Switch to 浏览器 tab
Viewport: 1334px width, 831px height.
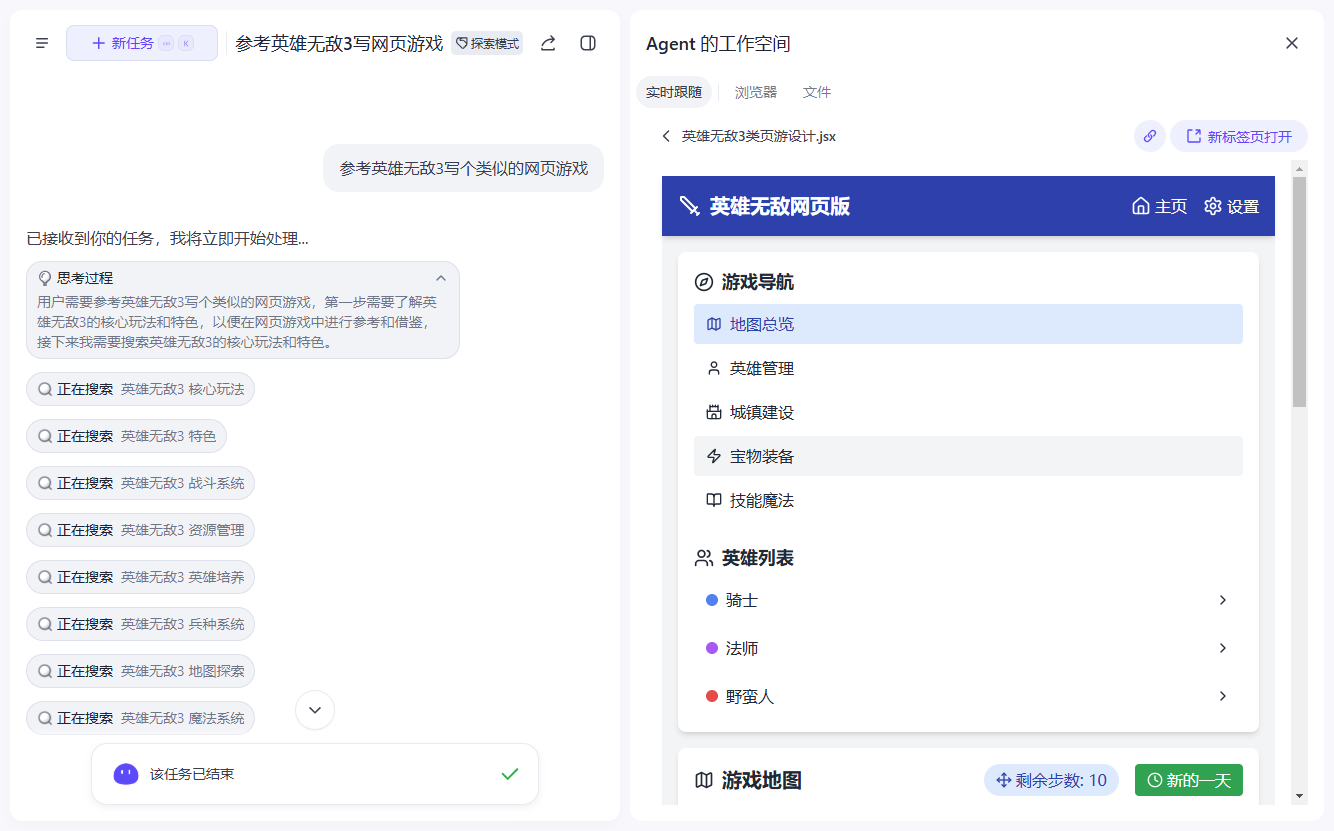[x=756, y=92]
